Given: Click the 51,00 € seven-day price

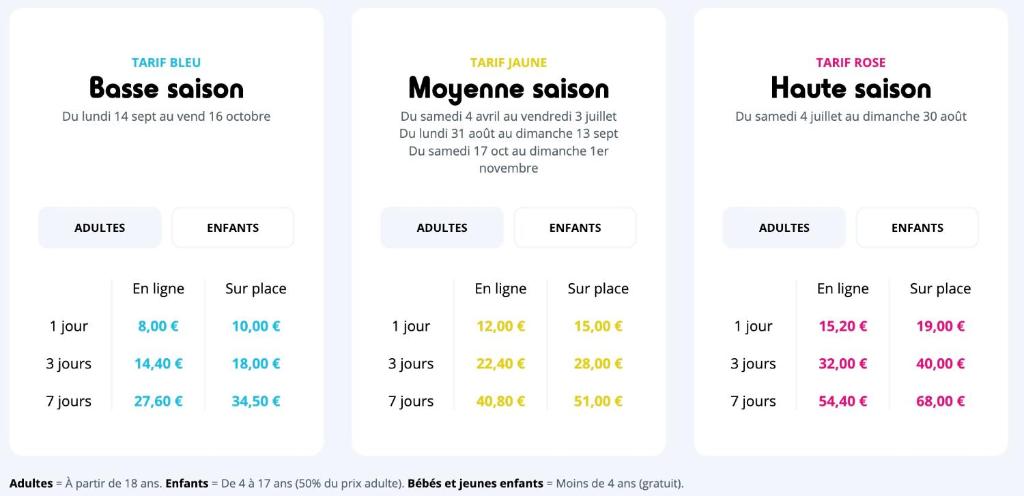Looking at the screenshot, I should click(x=598, y=401).
